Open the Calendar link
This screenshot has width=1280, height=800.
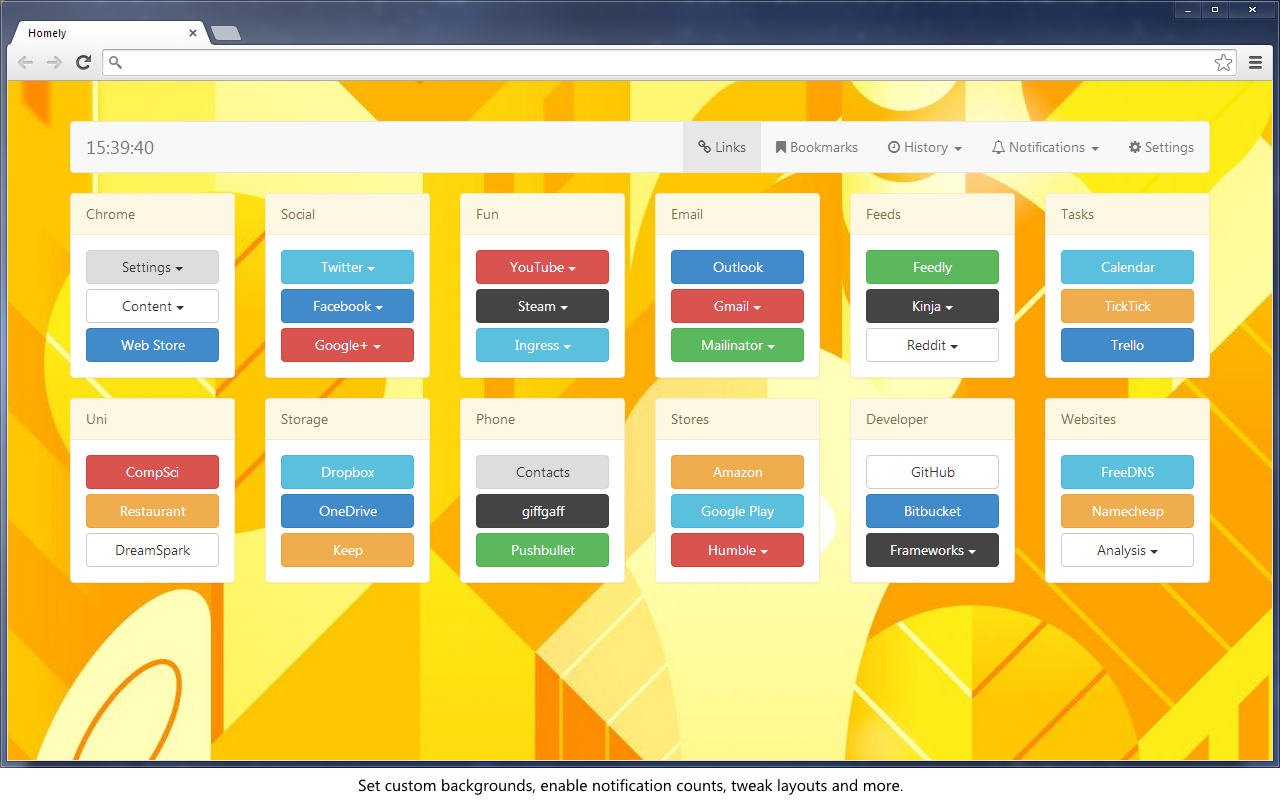pos(1127,267)
